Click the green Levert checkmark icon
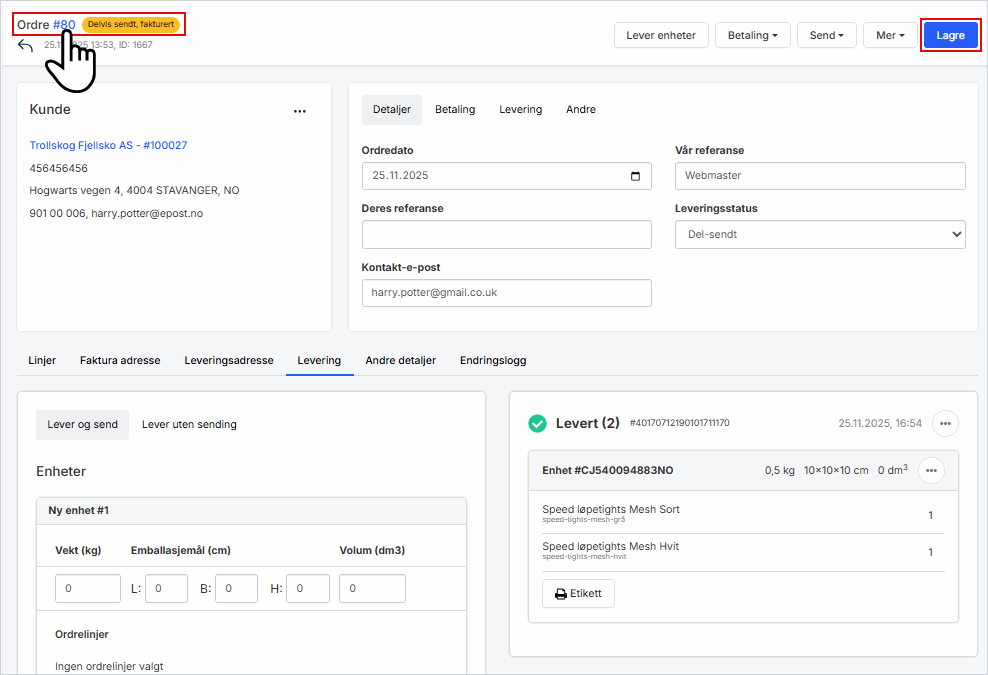The height and width of the screenshot is (675, 988). coord(538,424)
